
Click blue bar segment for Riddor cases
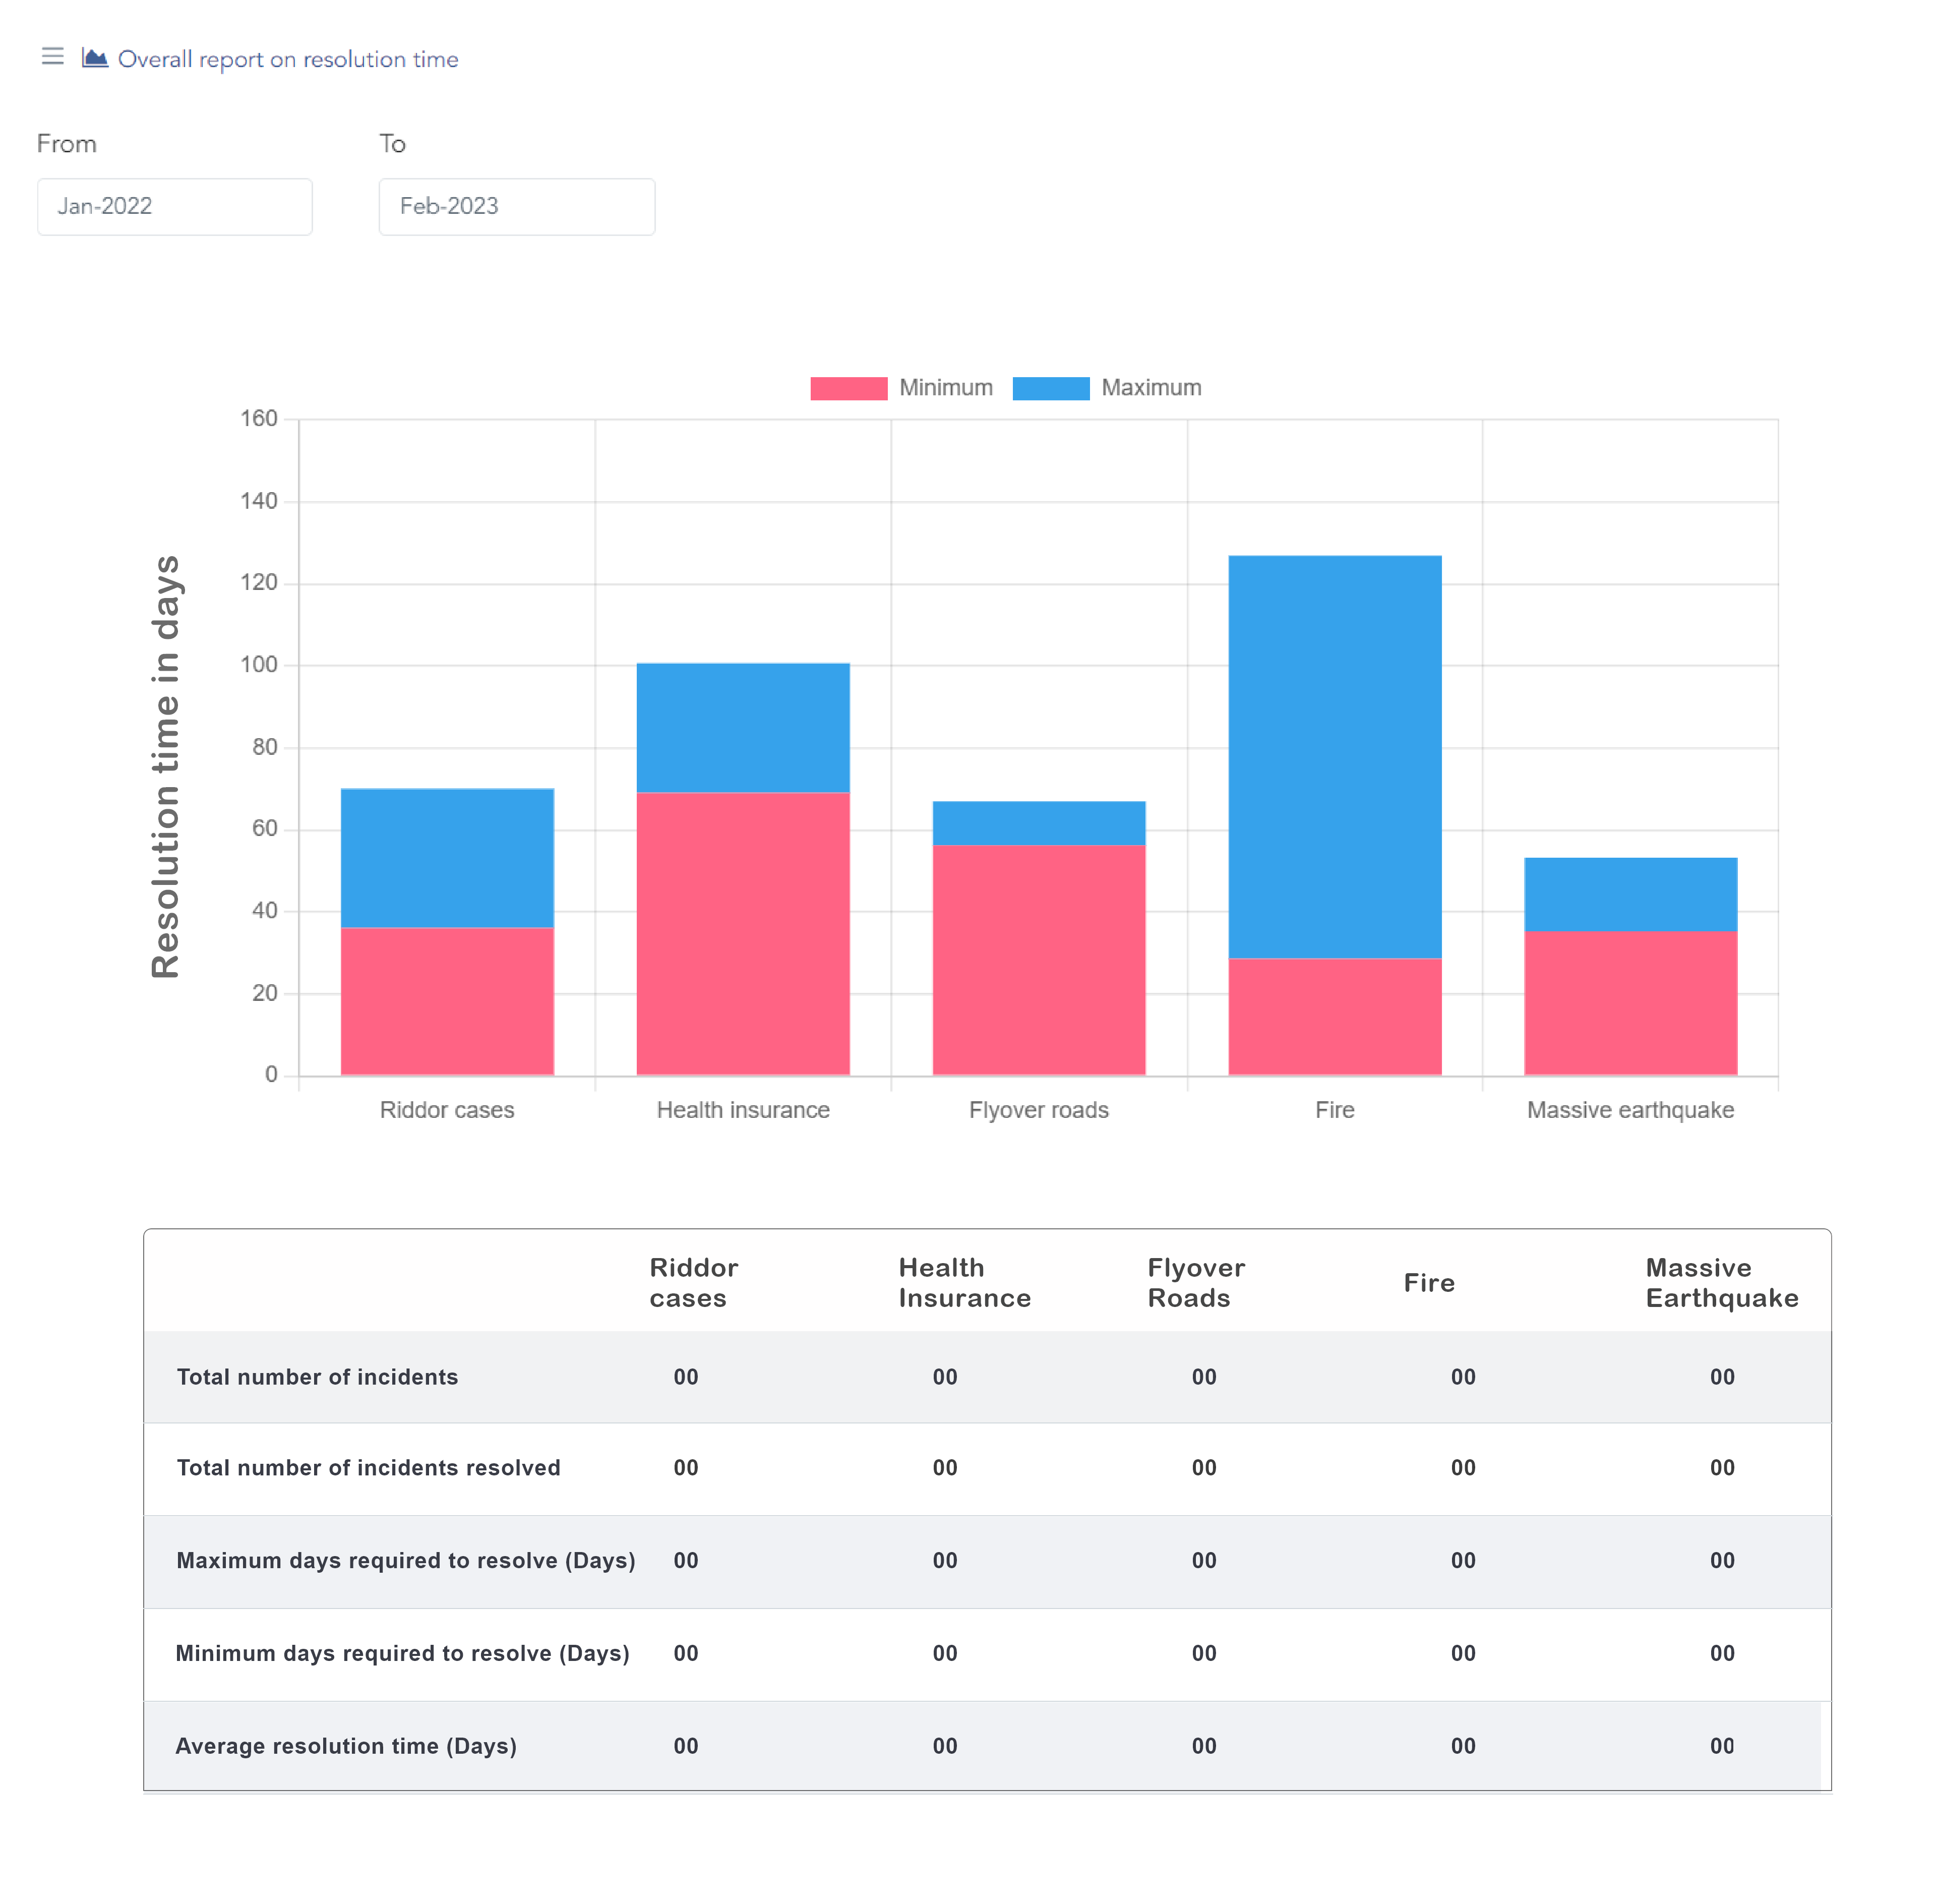(x=447, y=857)
